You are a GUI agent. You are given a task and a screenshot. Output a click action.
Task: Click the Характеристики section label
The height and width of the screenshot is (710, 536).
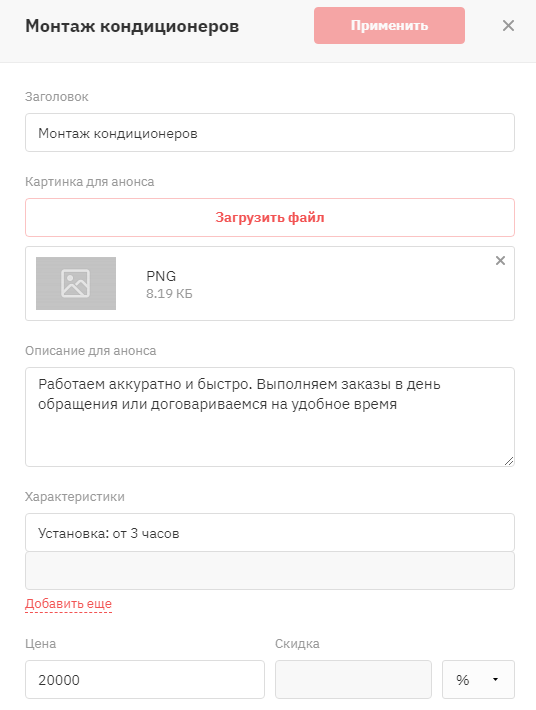[75, 497]
